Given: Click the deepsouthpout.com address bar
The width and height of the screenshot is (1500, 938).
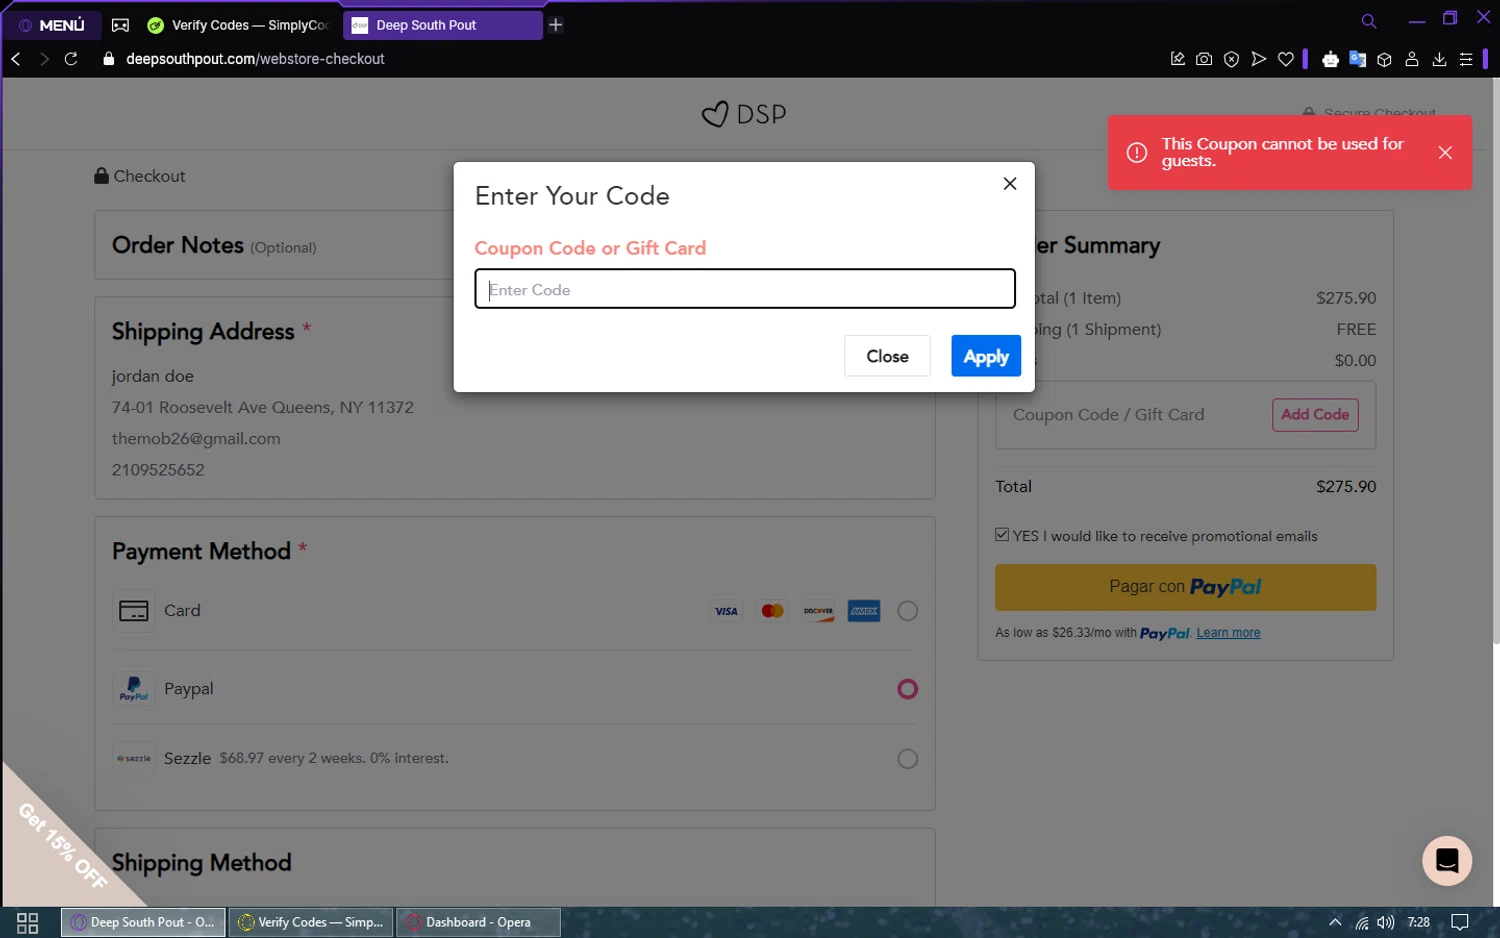Looking at the screenshot, I should [255, 59].
